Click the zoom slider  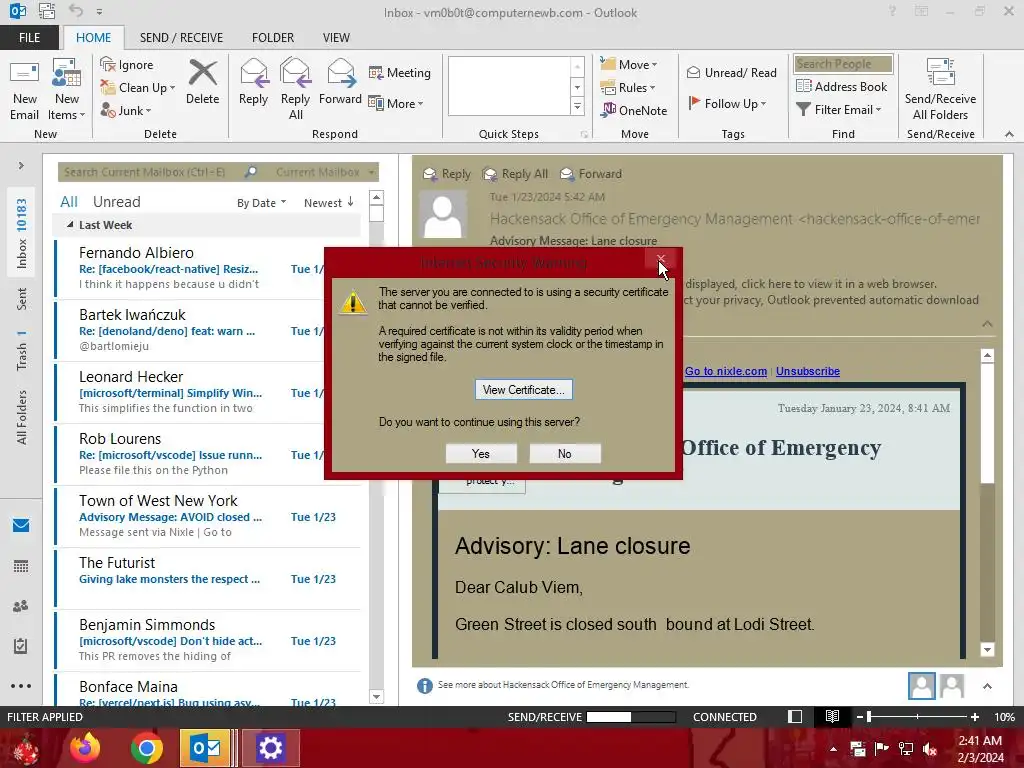[917, 716]
